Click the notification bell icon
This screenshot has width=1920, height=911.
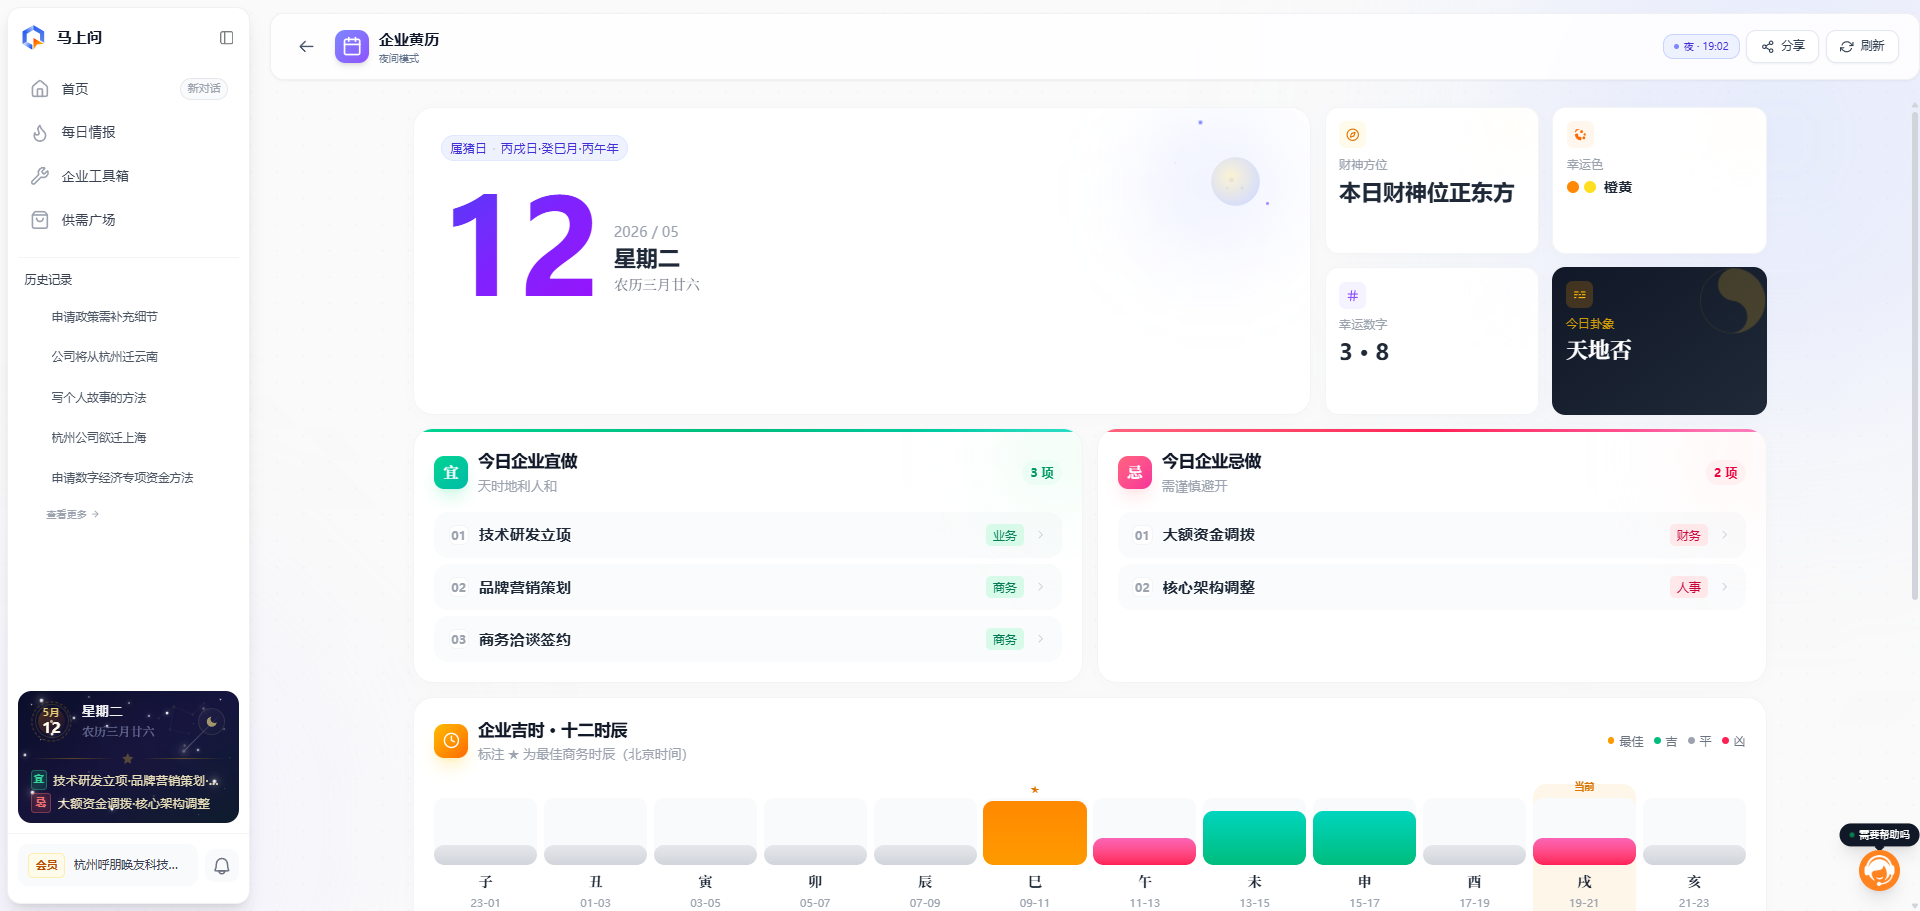(x=222, y=866)
